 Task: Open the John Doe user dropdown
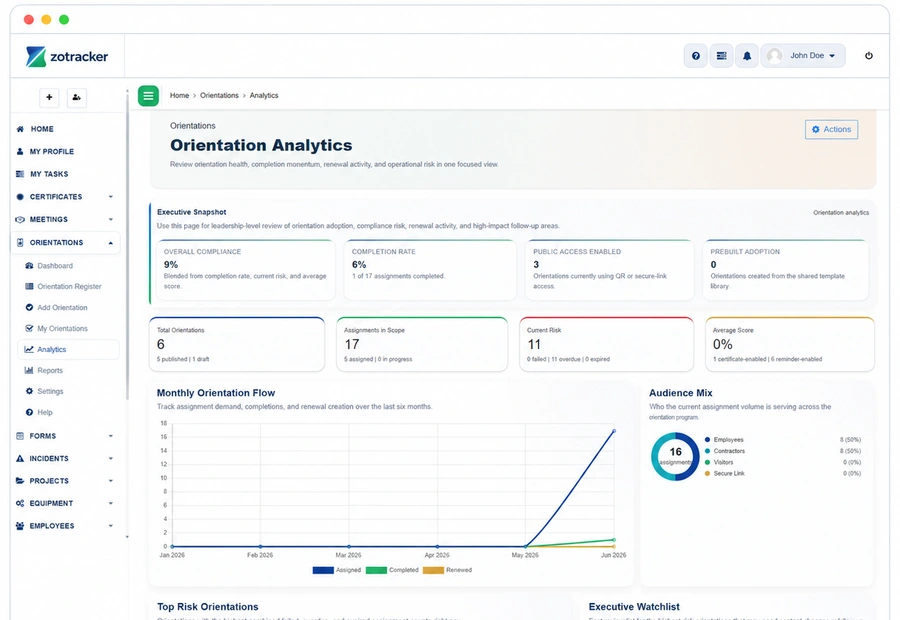(x=803, y=56)
